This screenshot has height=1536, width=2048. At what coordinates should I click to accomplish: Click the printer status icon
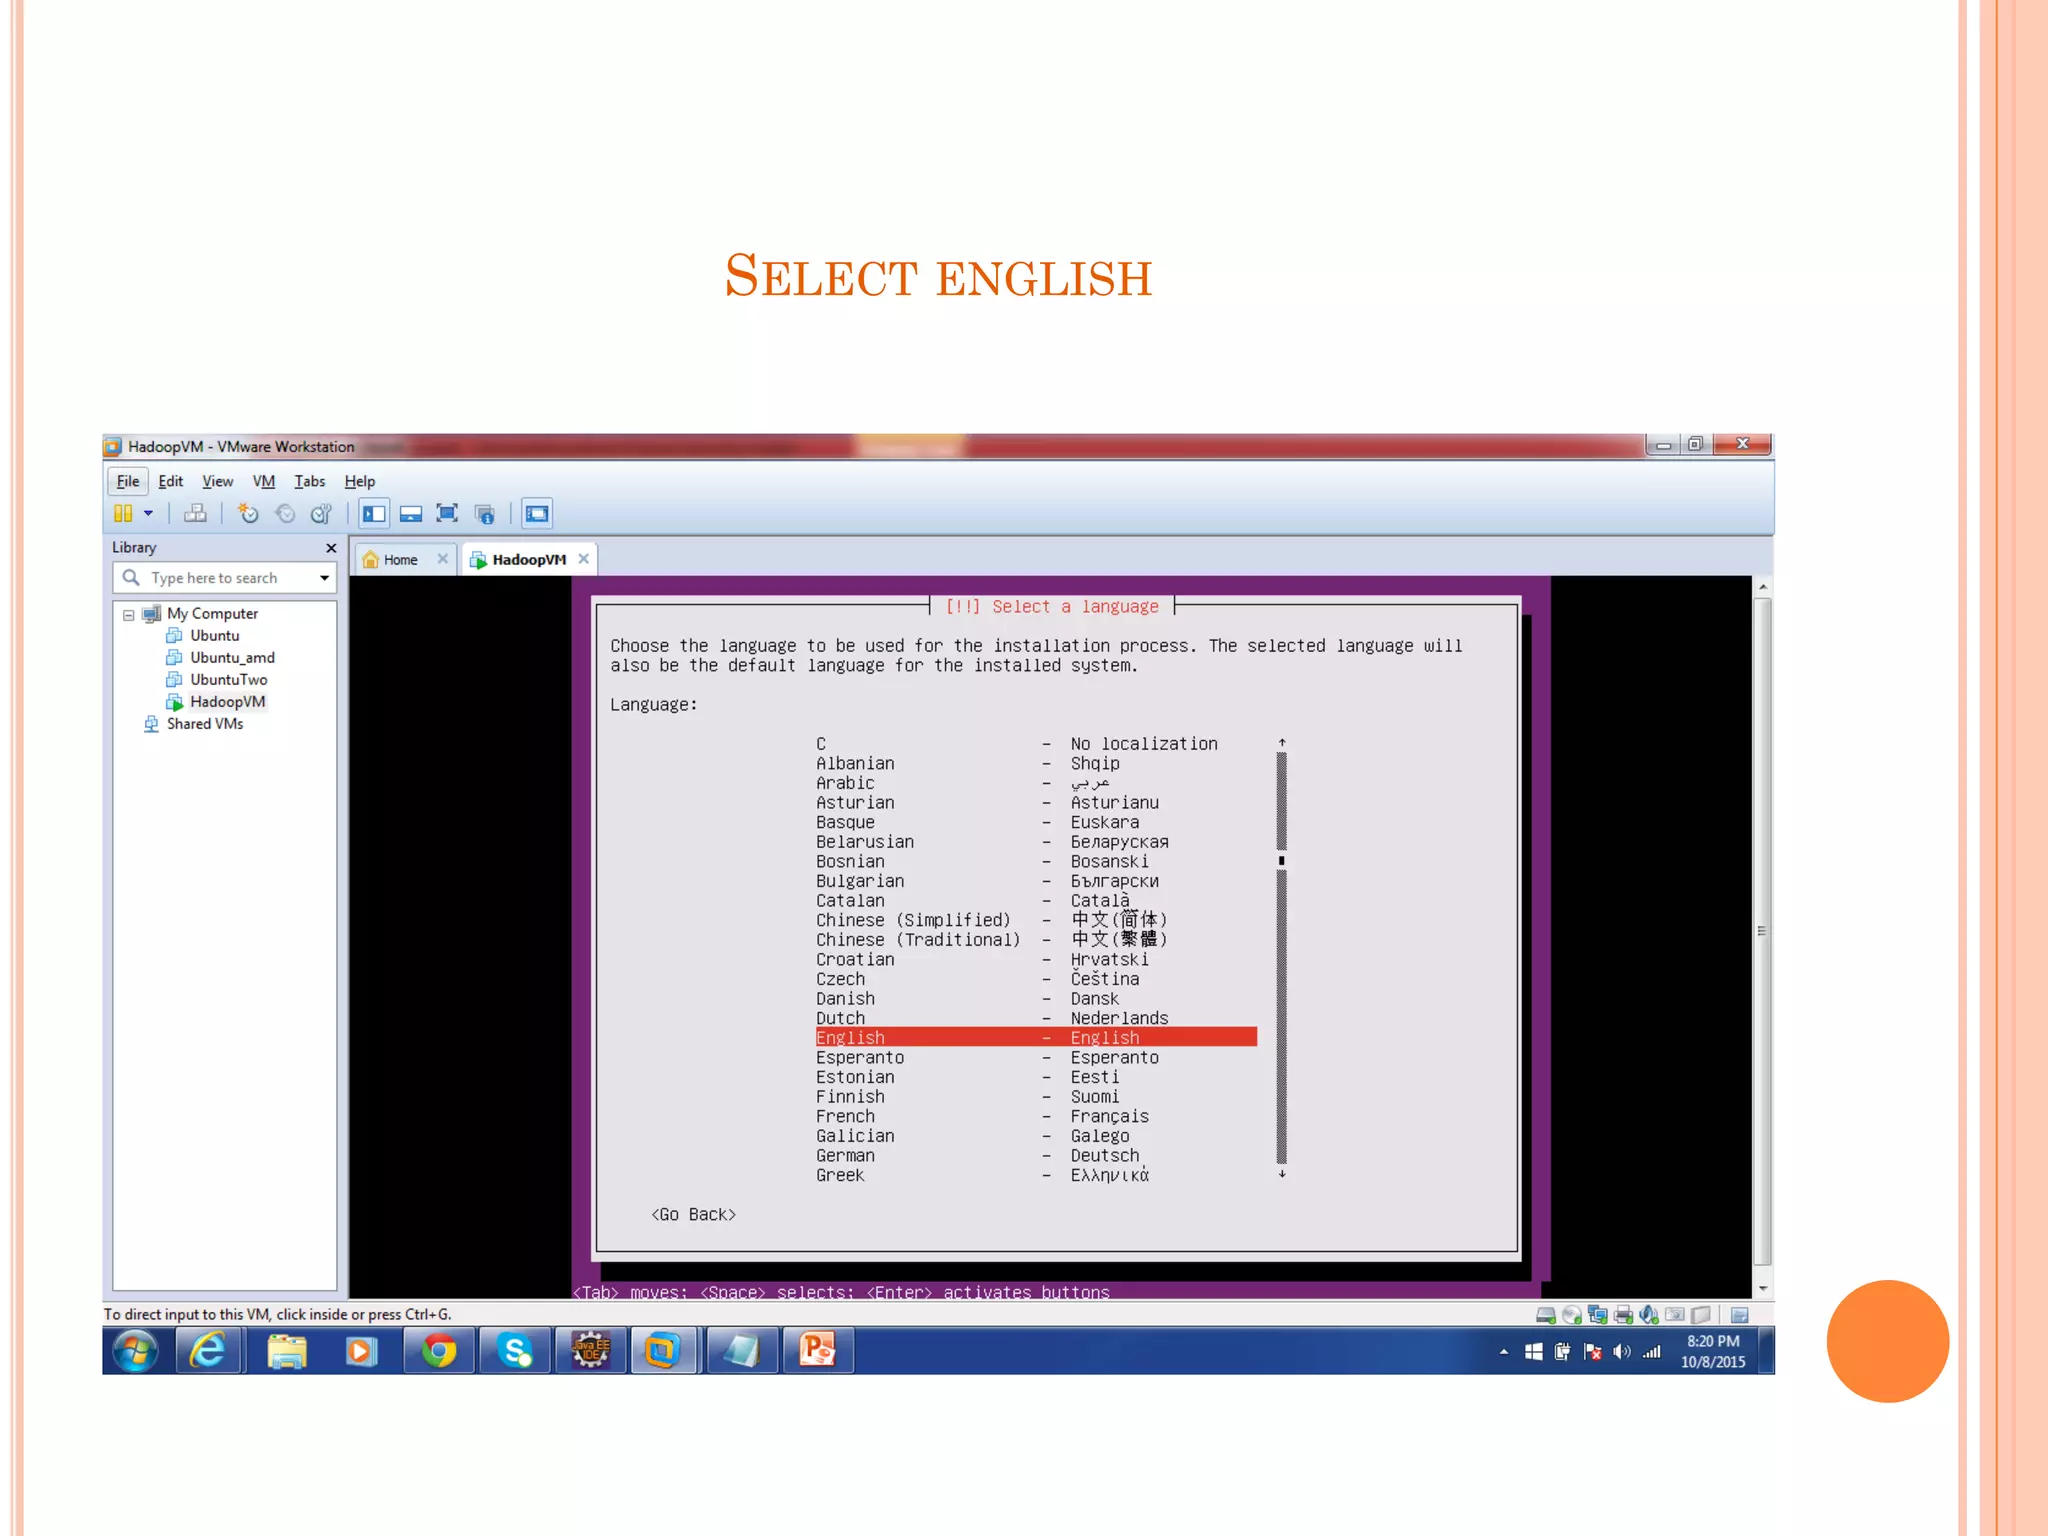(1624, 1315)
